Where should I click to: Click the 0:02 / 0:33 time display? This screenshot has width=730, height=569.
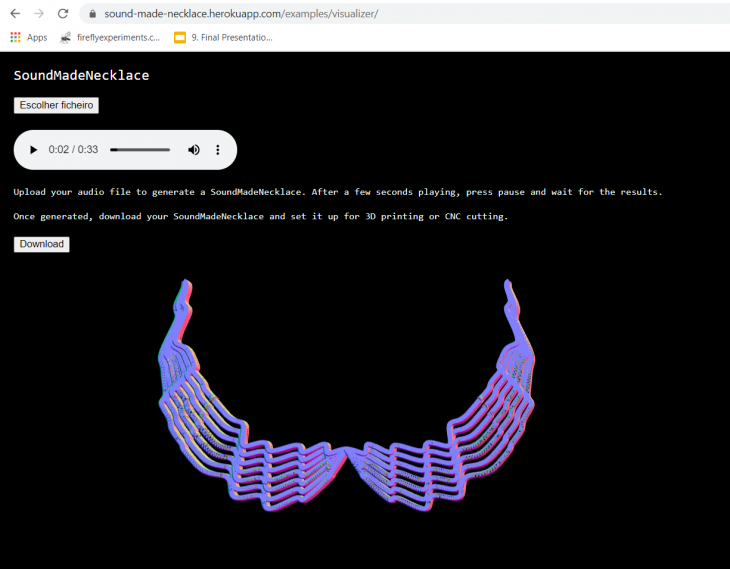[73, 150]
